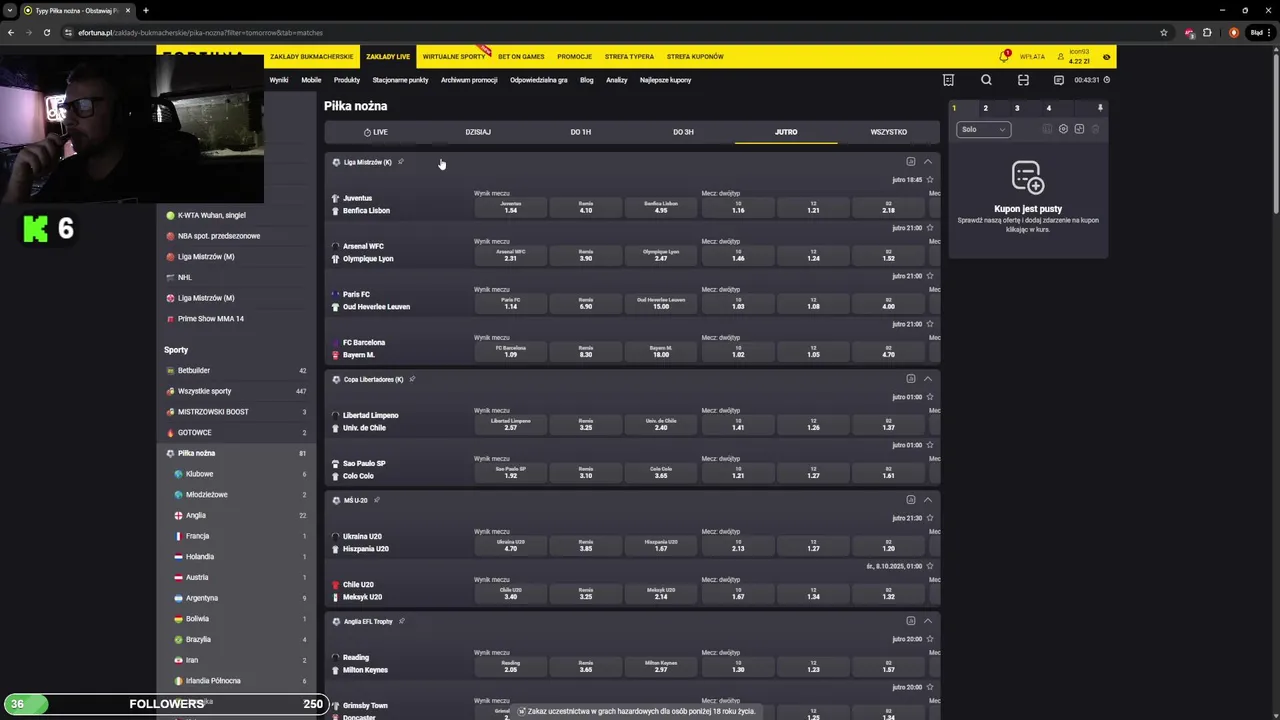
Task: Collapse the Liga Mistrzów (K) section
Action: [x=928, y=162]
